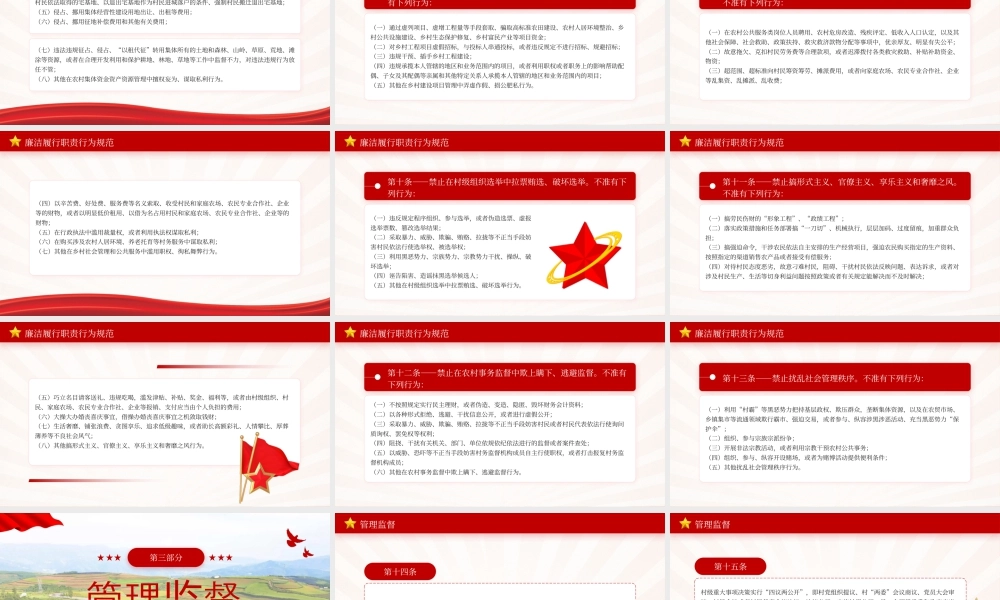Click the line （六）其他在农村事务监督中欺上瞒下、逃避监督行为

click(x=446, y=472)
